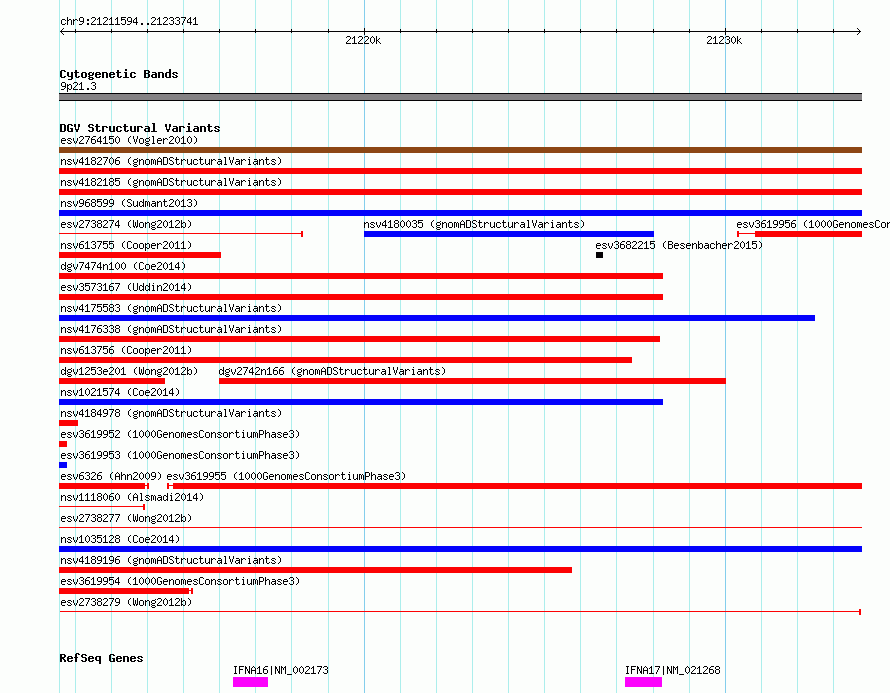Click the black esv3682215 variant marker
This screenshot has height=693, width=890.
point(599,255)
